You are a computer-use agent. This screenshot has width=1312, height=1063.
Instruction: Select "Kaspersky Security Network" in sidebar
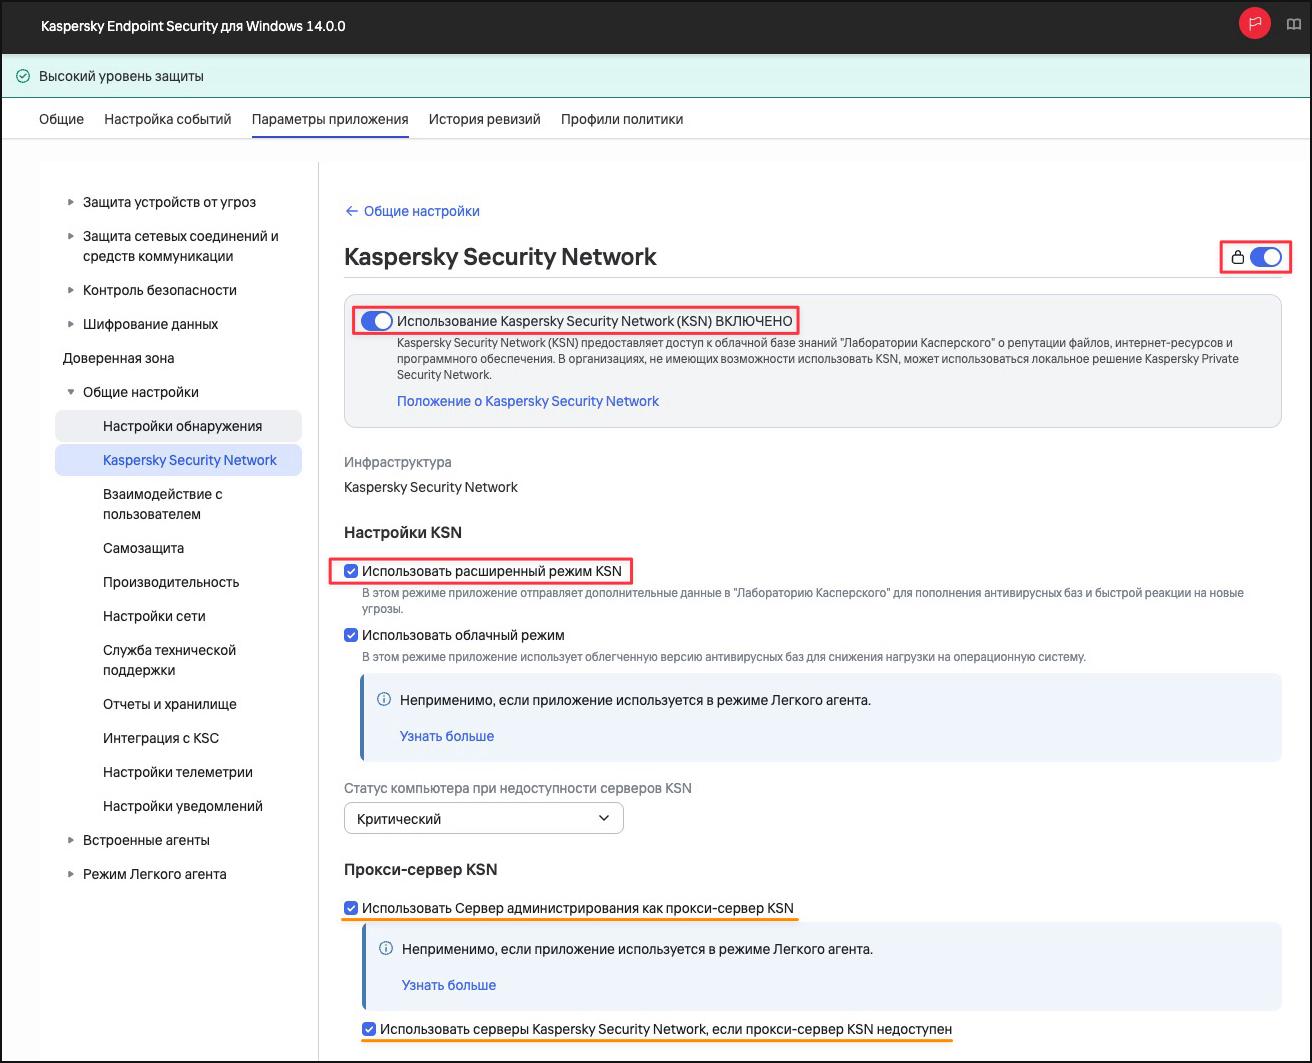(178, 460)
